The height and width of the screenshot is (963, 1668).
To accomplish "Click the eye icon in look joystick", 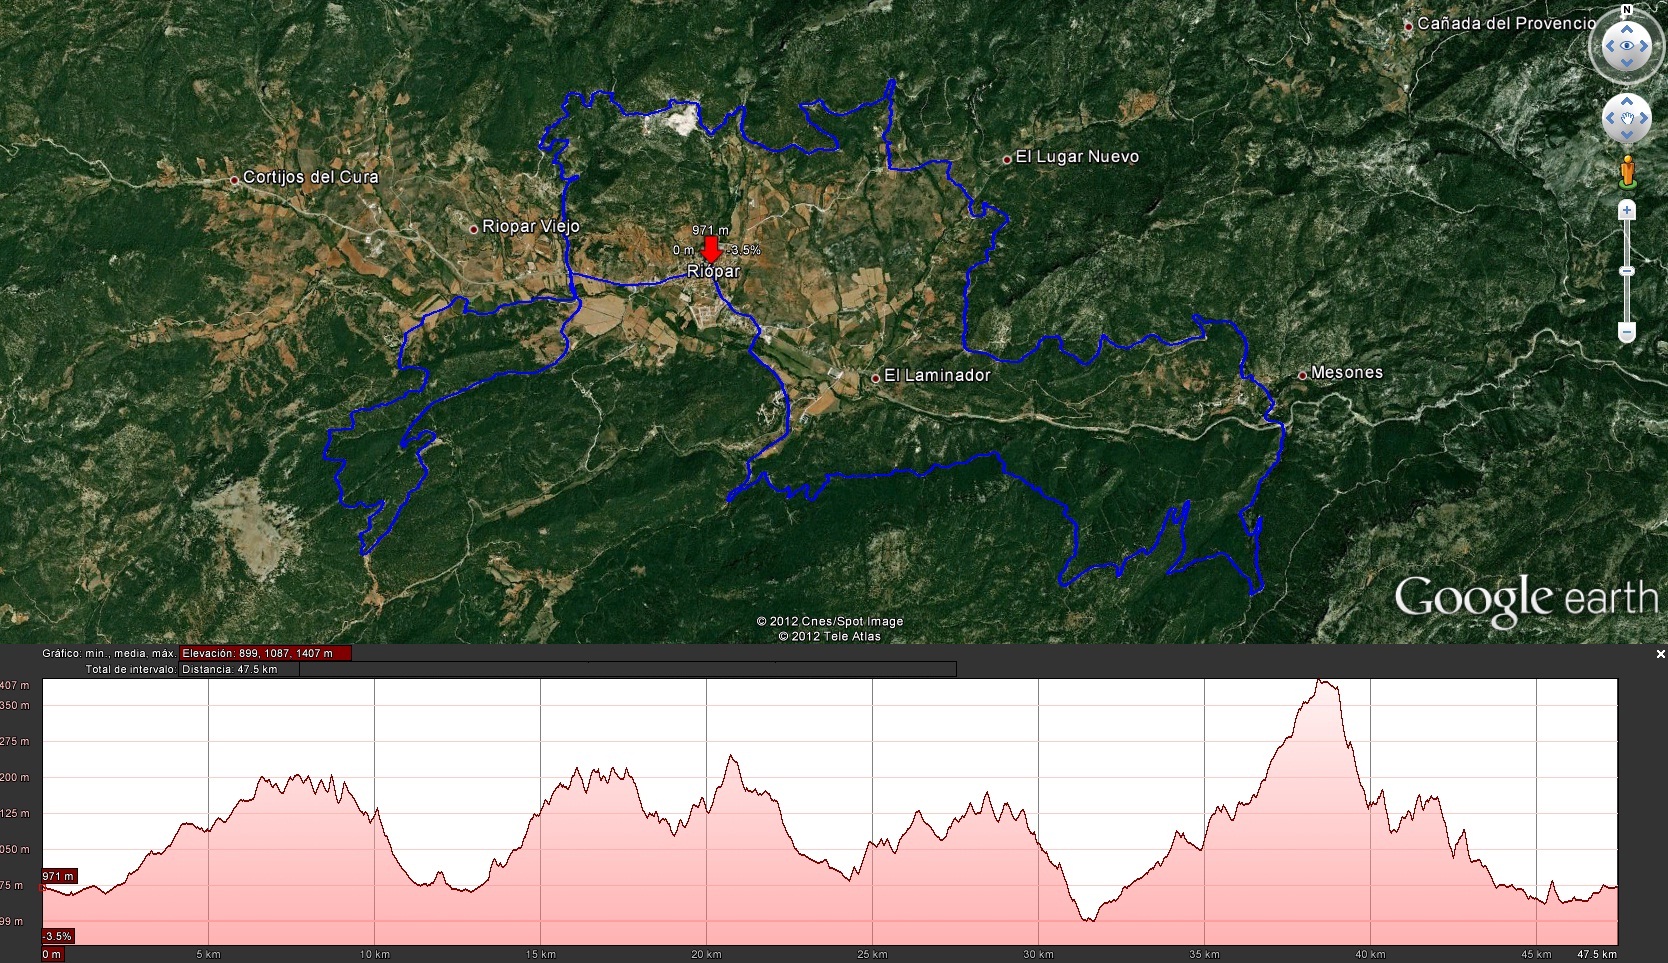I will (1627, 46).
